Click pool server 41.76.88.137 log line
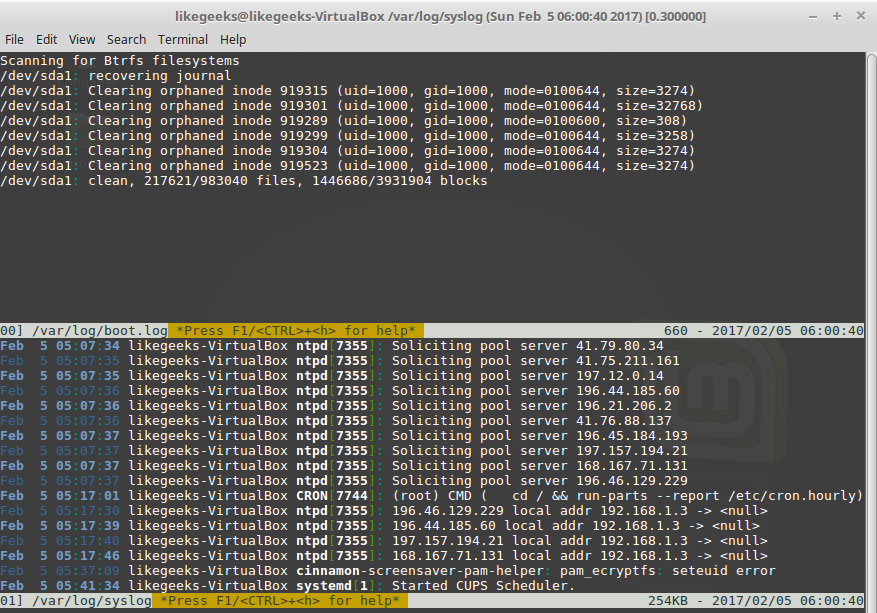 point(336,421)
